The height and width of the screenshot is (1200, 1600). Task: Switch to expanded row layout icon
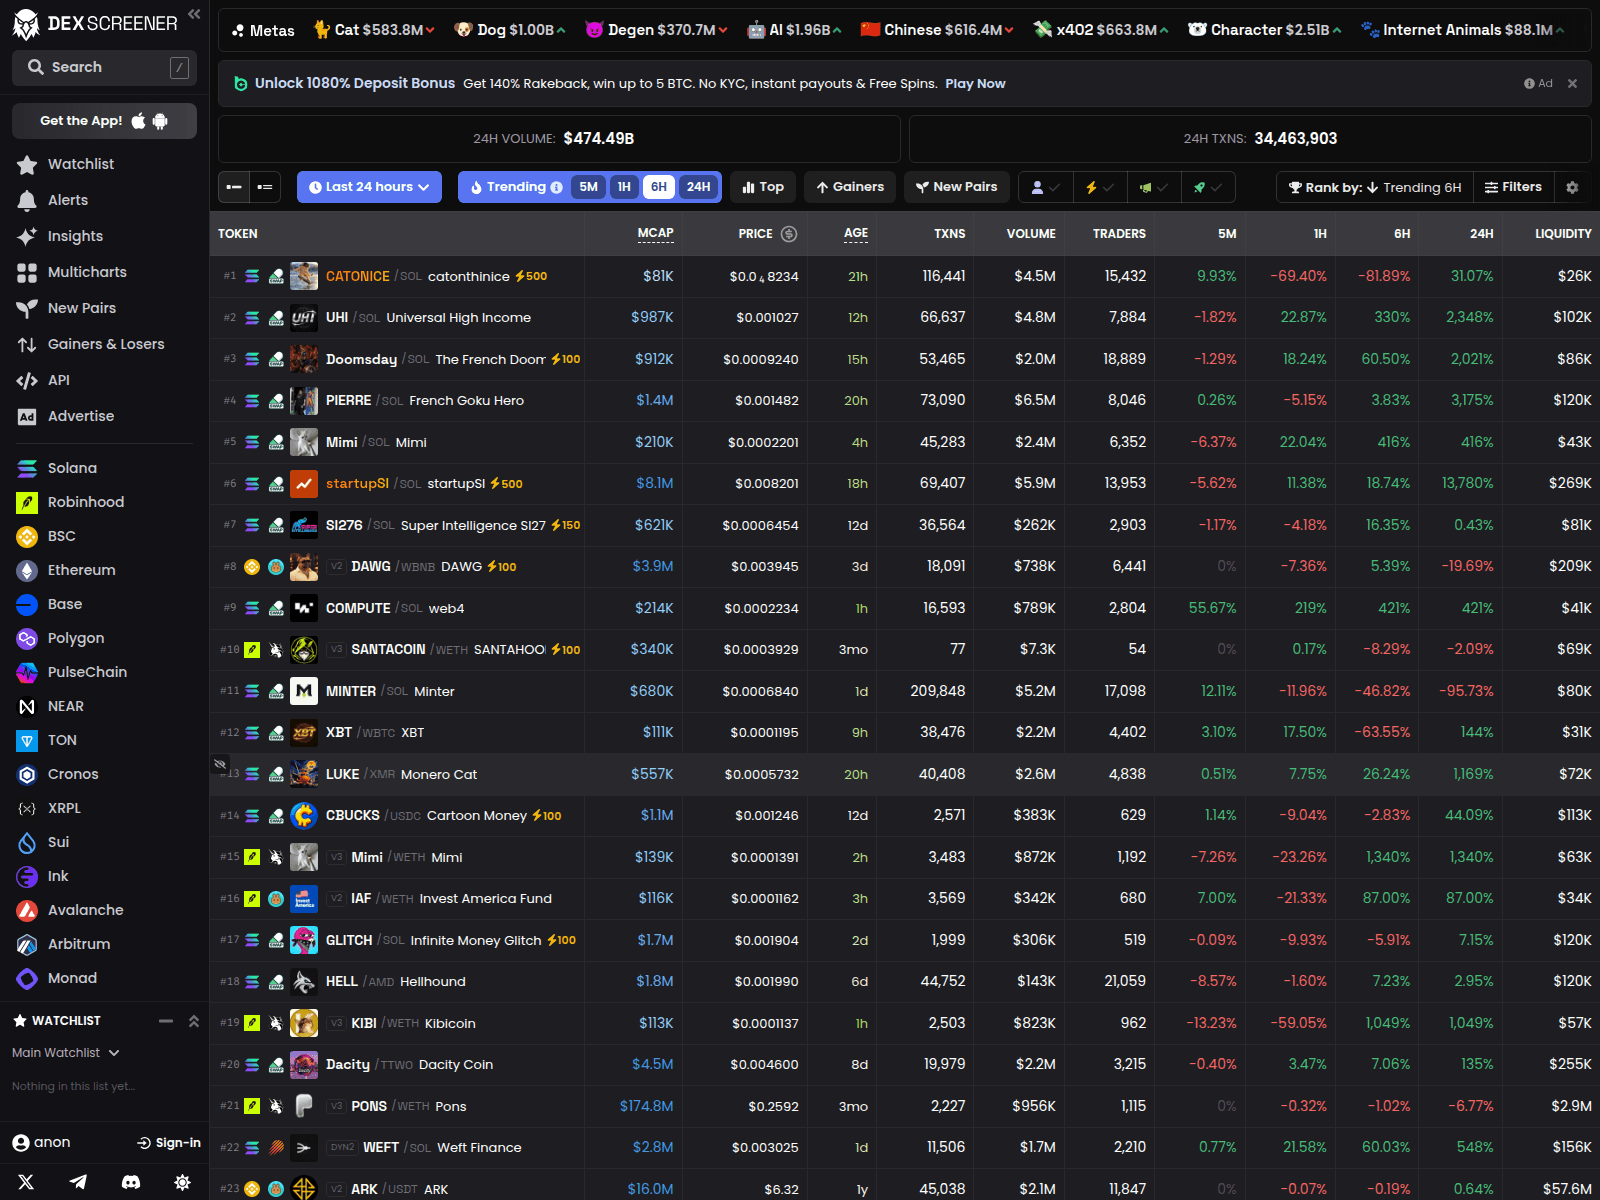click(x=265, y=187)
